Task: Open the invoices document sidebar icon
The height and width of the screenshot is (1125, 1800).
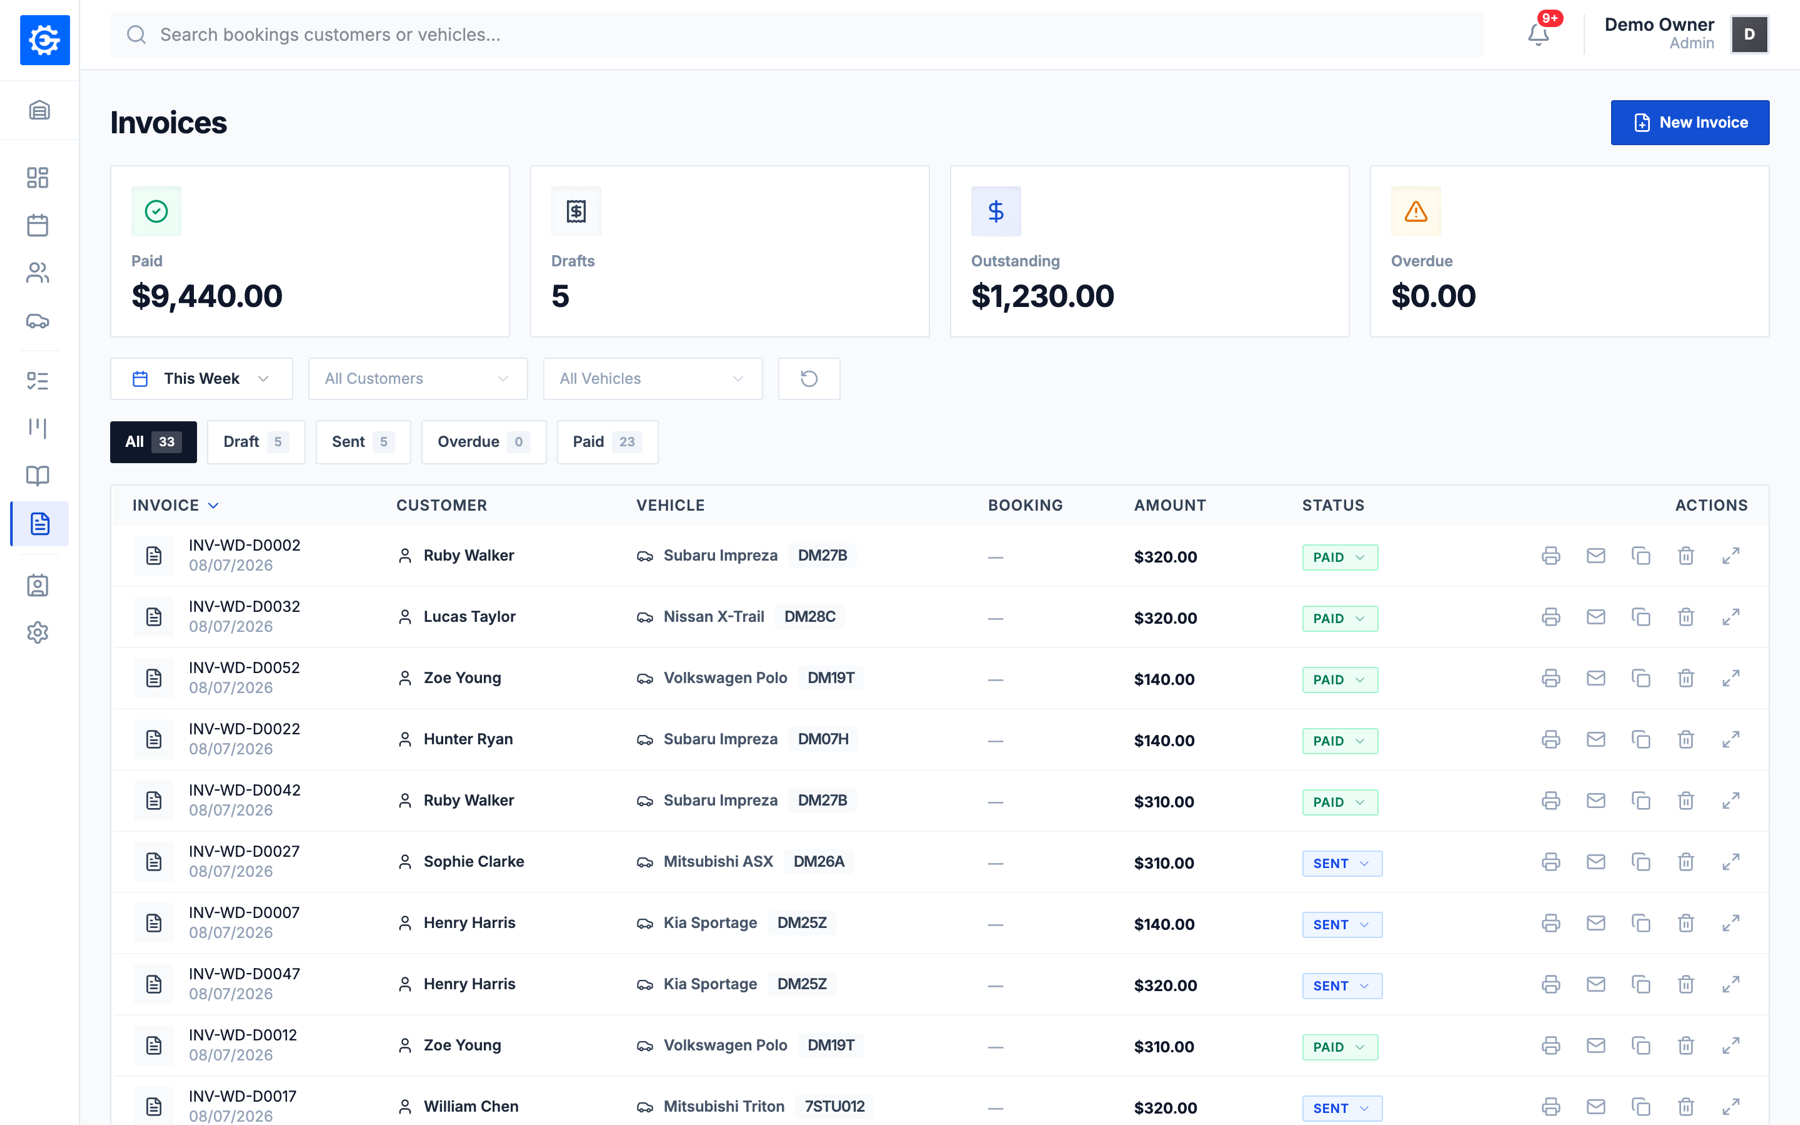Action: [x=40, y=524]
